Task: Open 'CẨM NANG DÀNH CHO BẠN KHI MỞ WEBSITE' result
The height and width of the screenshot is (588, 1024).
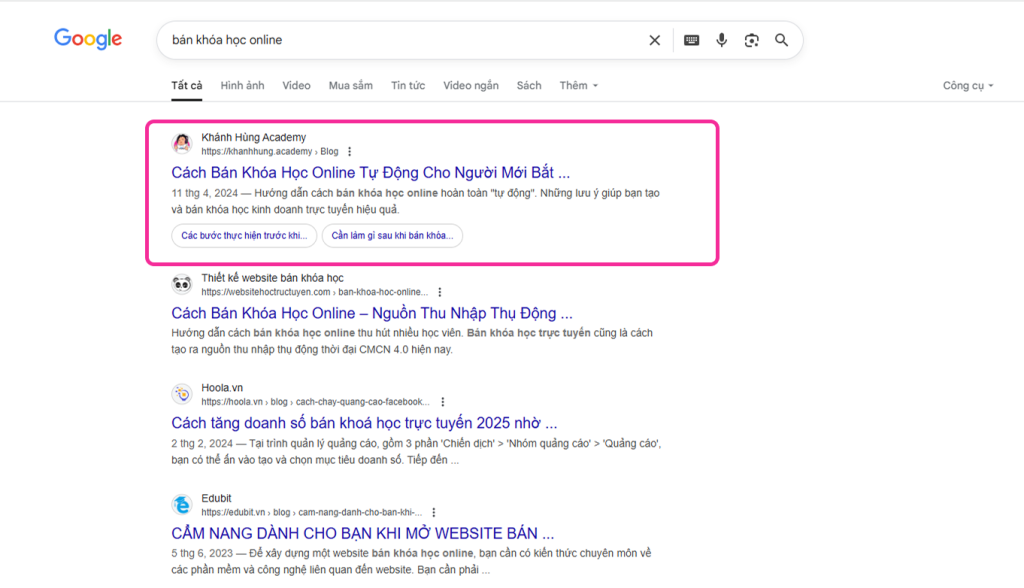Action: click(362, 533)
